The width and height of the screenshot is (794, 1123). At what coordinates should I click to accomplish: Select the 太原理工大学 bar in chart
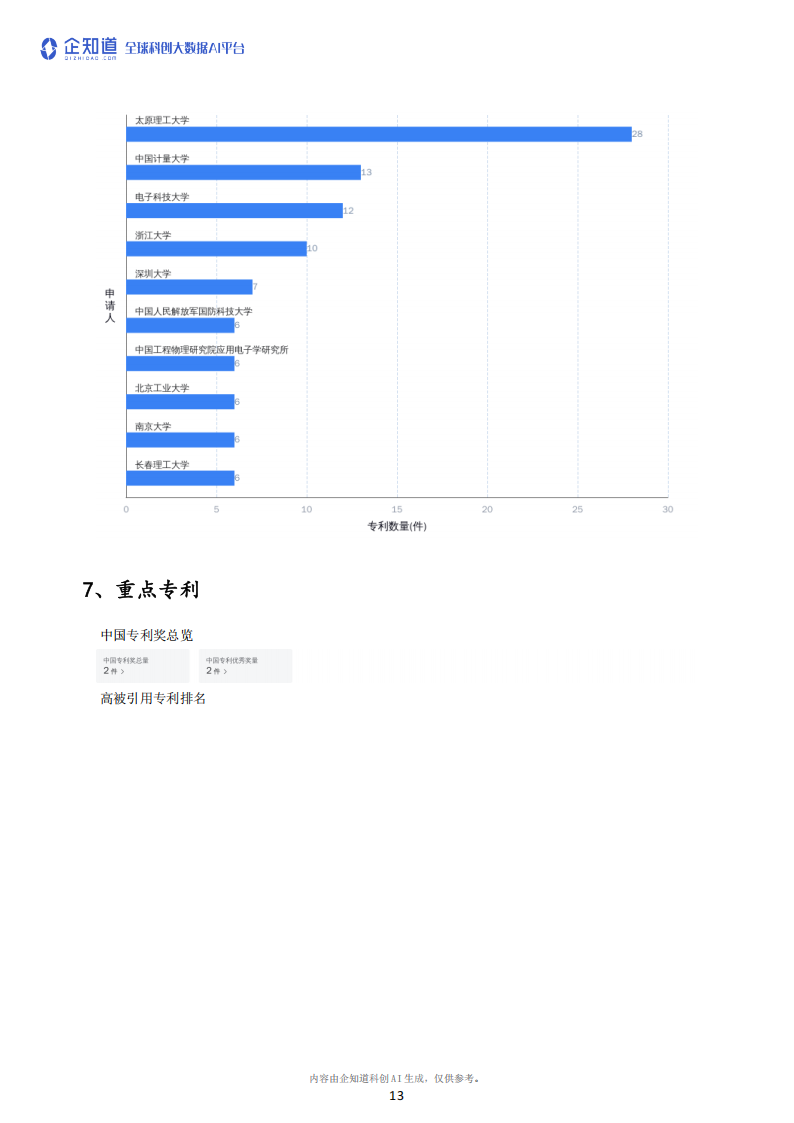[378, 134]
